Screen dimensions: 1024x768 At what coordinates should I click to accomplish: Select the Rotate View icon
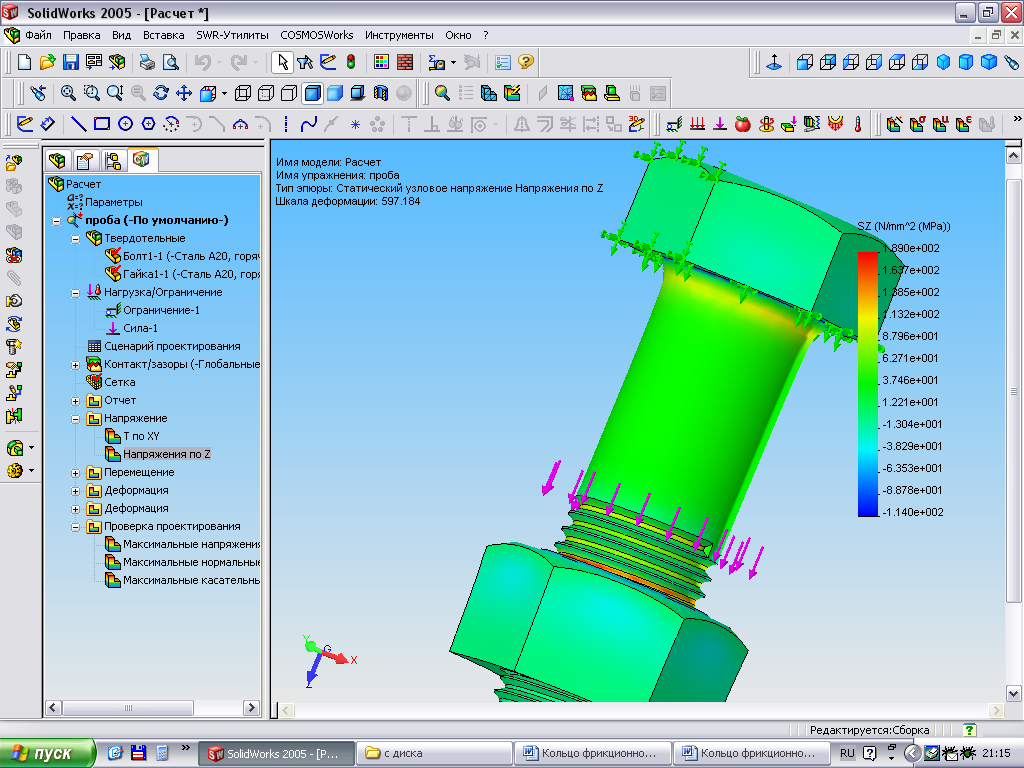pos(161,93)
